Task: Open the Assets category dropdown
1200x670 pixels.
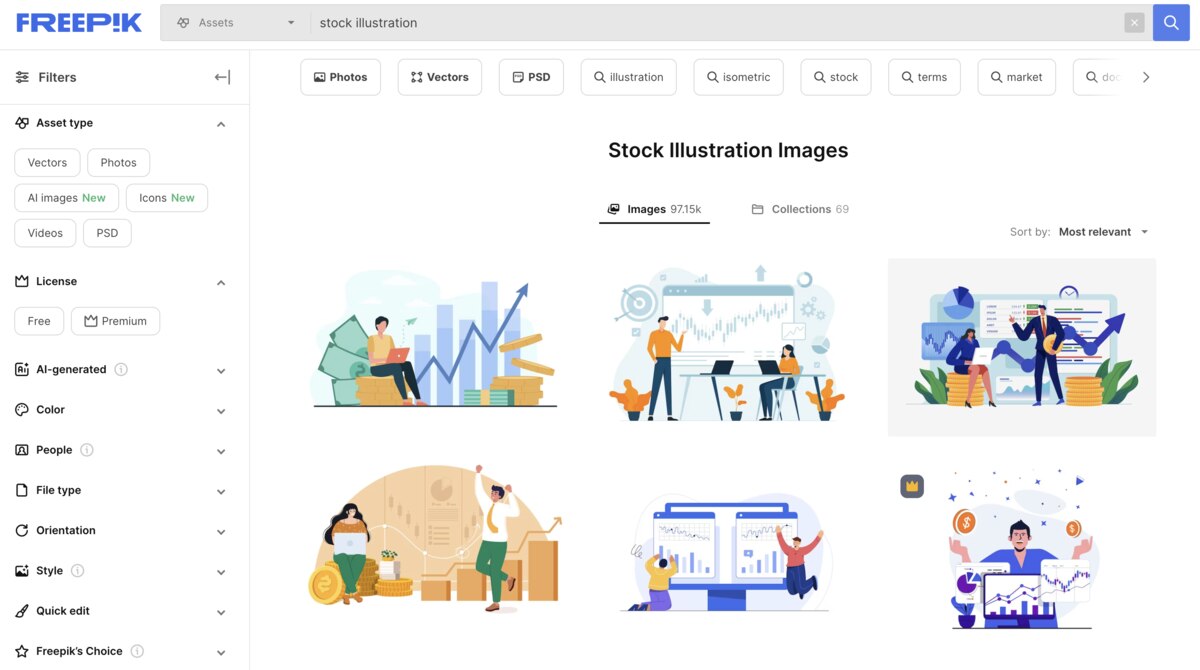Action: pos(232,21)
